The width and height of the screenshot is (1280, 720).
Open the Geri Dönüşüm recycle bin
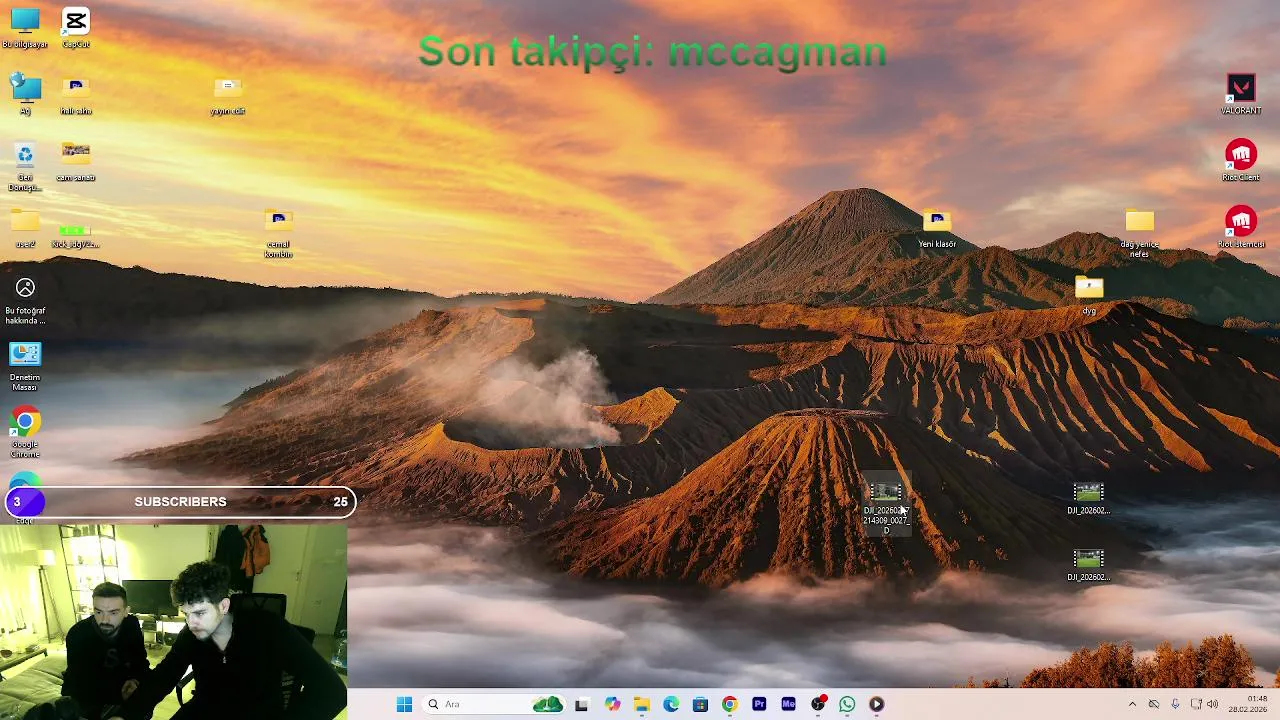(25, 166)
